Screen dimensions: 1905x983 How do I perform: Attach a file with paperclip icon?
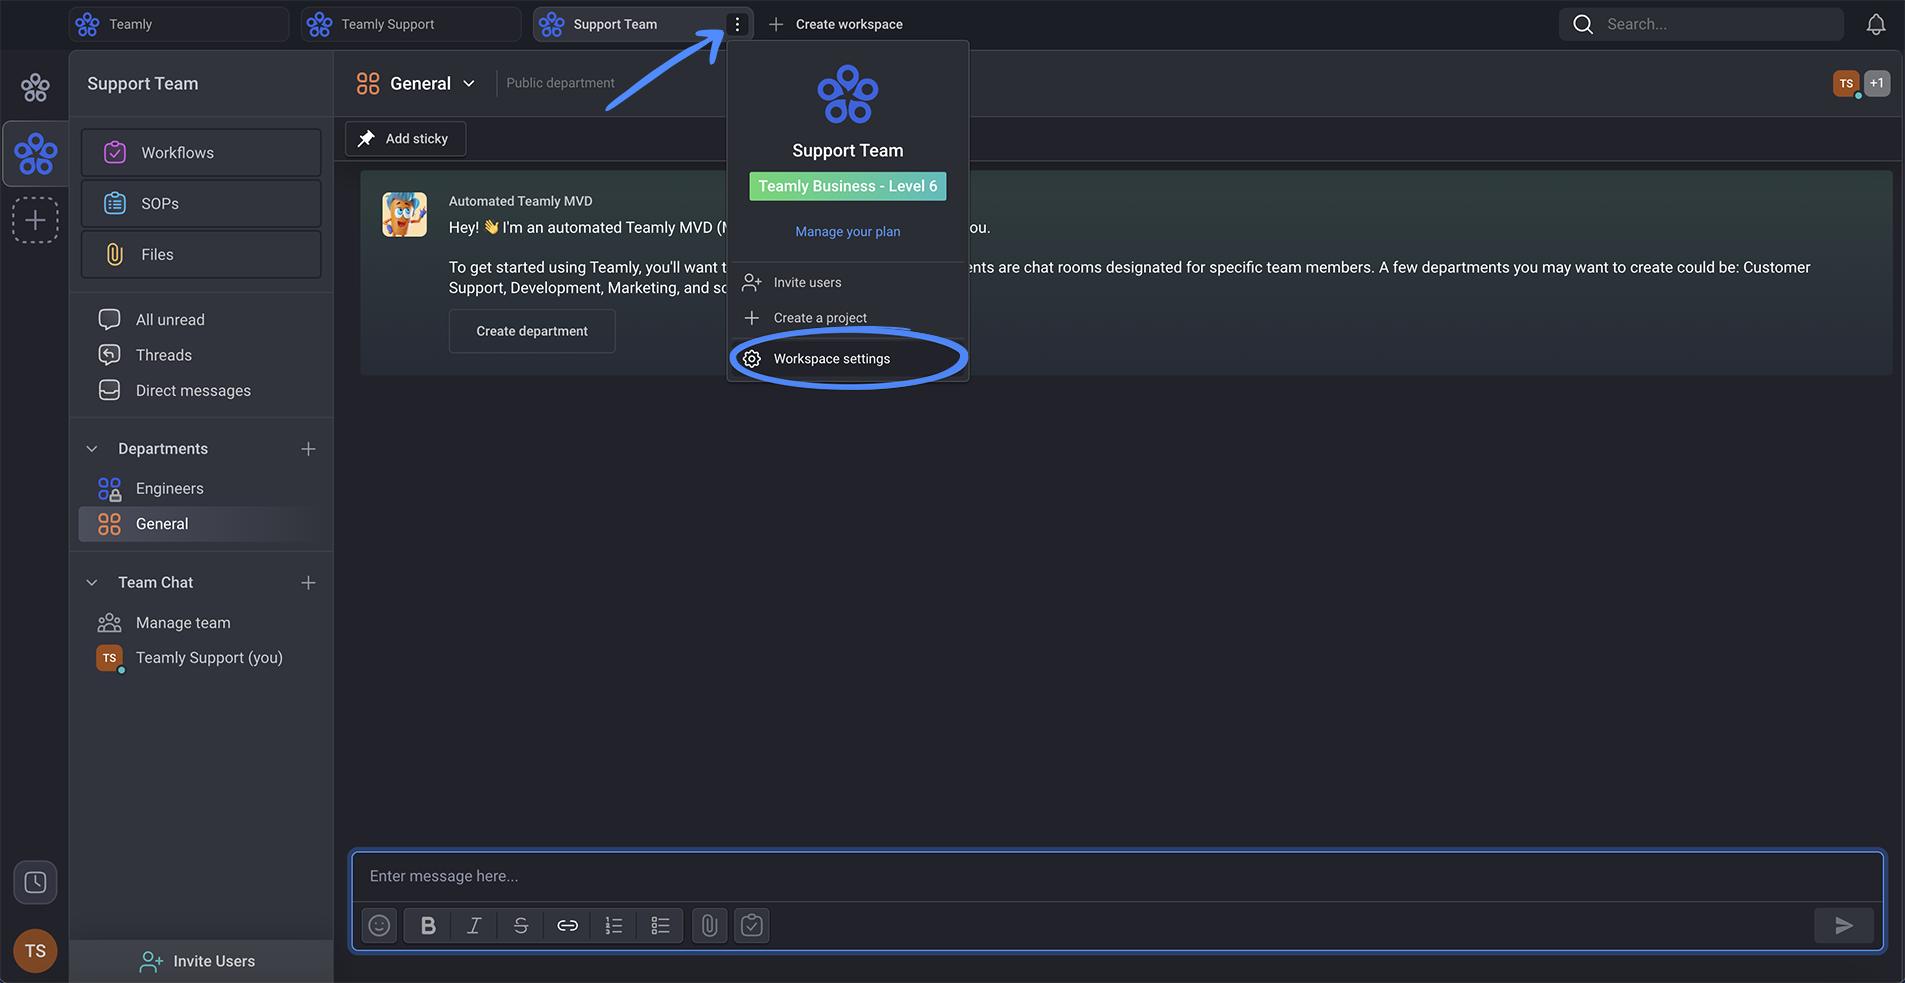(709, 926)
